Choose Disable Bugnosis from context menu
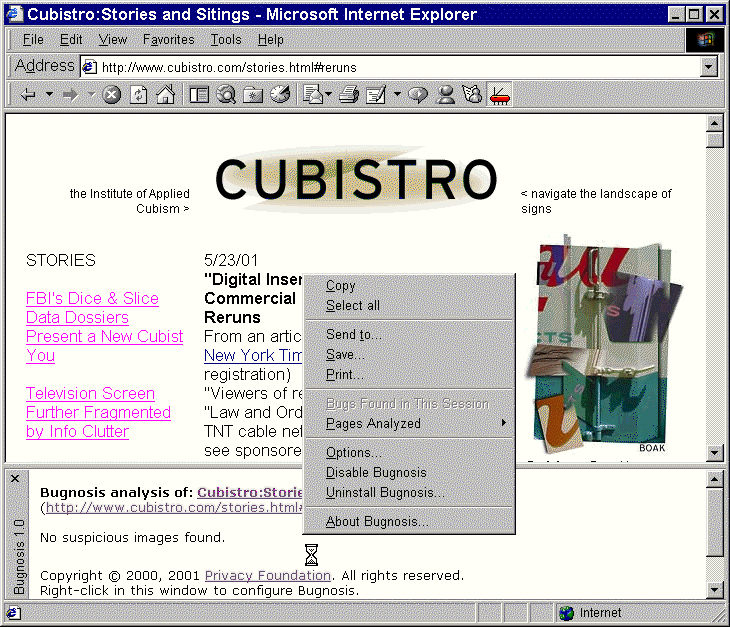This screenshot has width=730, height=627. [x=376, y=472]
